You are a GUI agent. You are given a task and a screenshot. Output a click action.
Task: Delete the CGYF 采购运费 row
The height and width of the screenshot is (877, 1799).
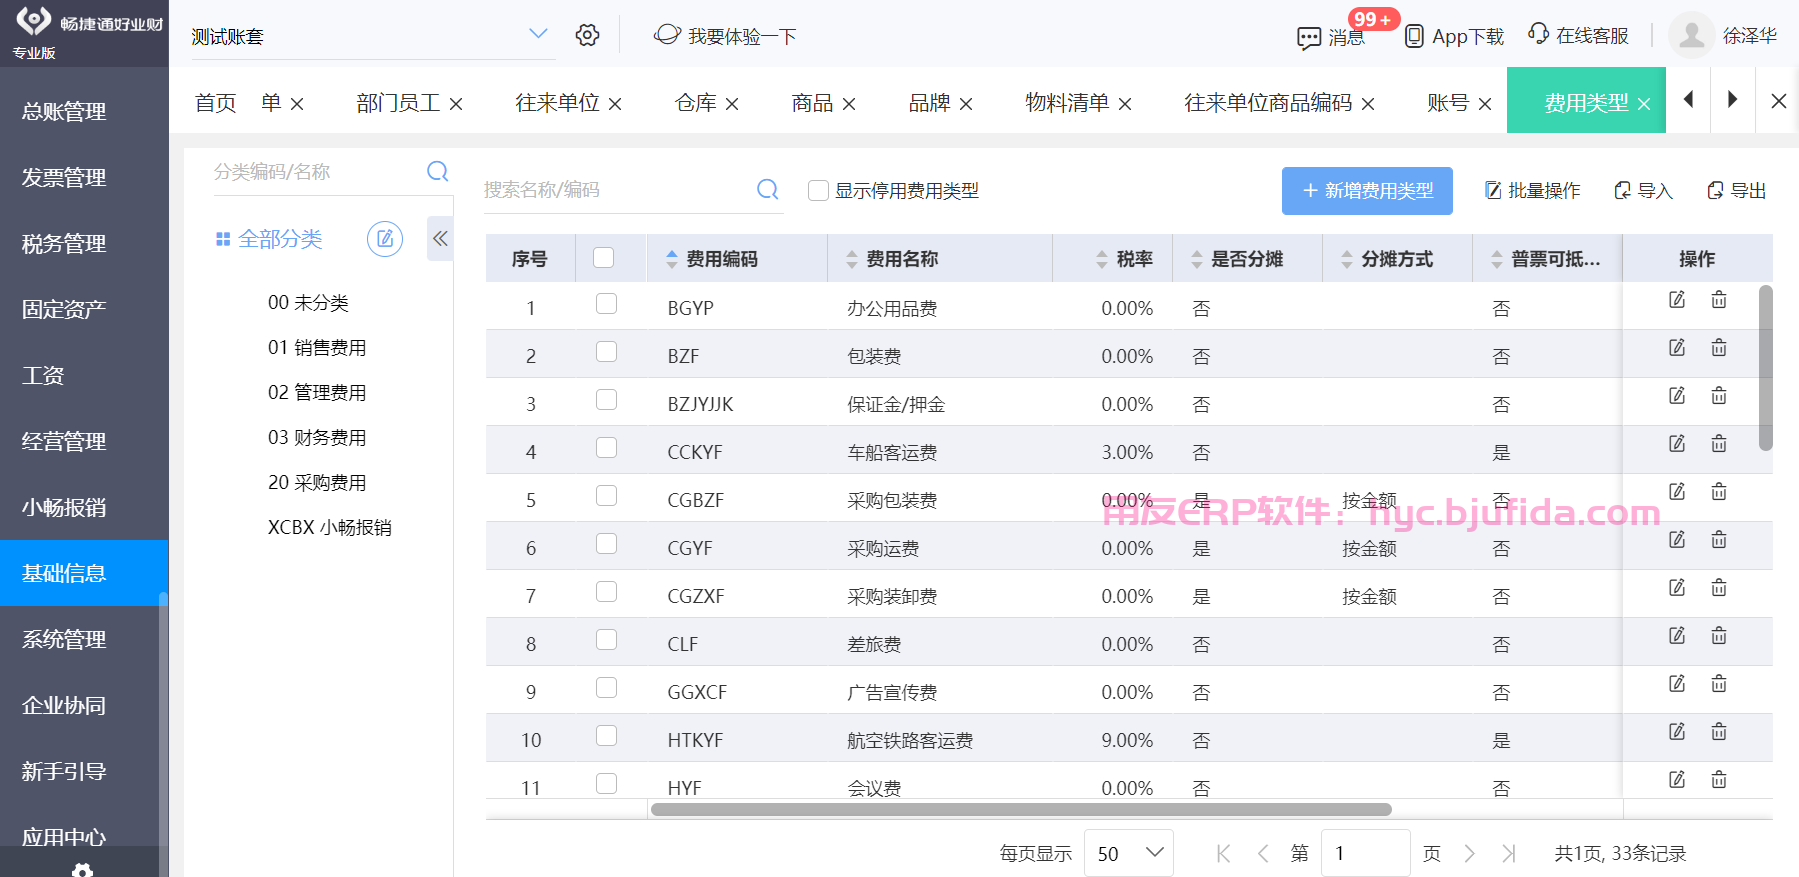(1719, 540)
